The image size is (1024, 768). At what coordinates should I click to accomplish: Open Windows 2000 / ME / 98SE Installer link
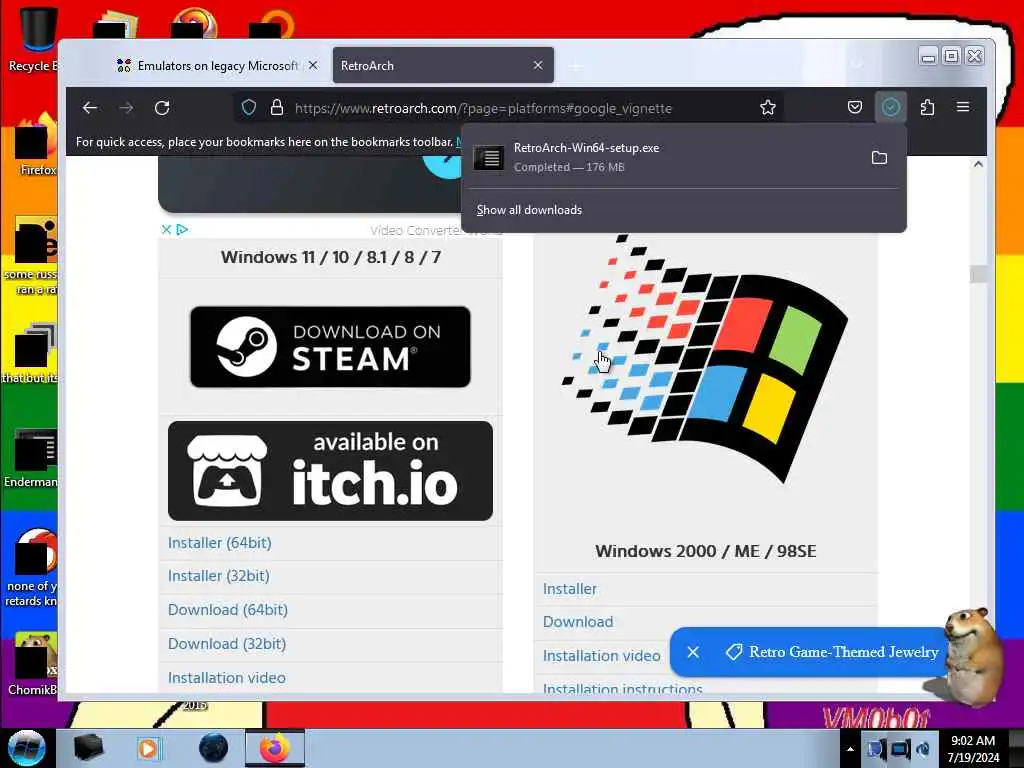[x=569, y=589]
